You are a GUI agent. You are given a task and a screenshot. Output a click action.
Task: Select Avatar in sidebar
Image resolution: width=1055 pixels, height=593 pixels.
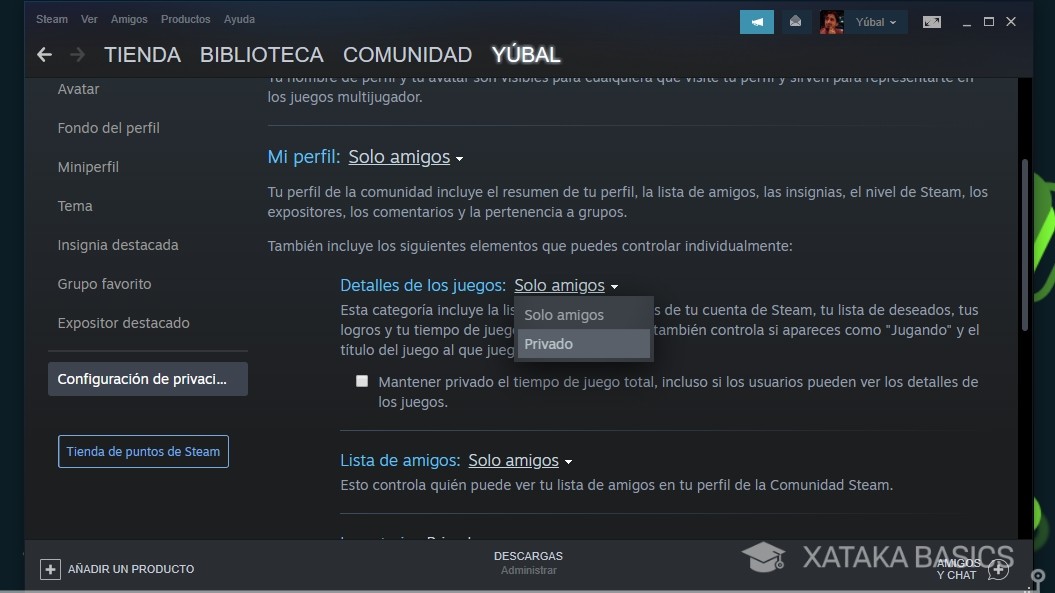click(78, 89)
